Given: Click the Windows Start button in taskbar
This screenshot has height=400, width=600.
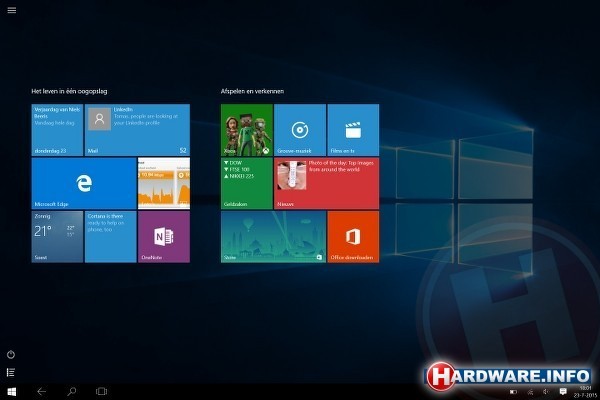Looking at the screenshot, I should pyautogui.click(x=11, y=391).
